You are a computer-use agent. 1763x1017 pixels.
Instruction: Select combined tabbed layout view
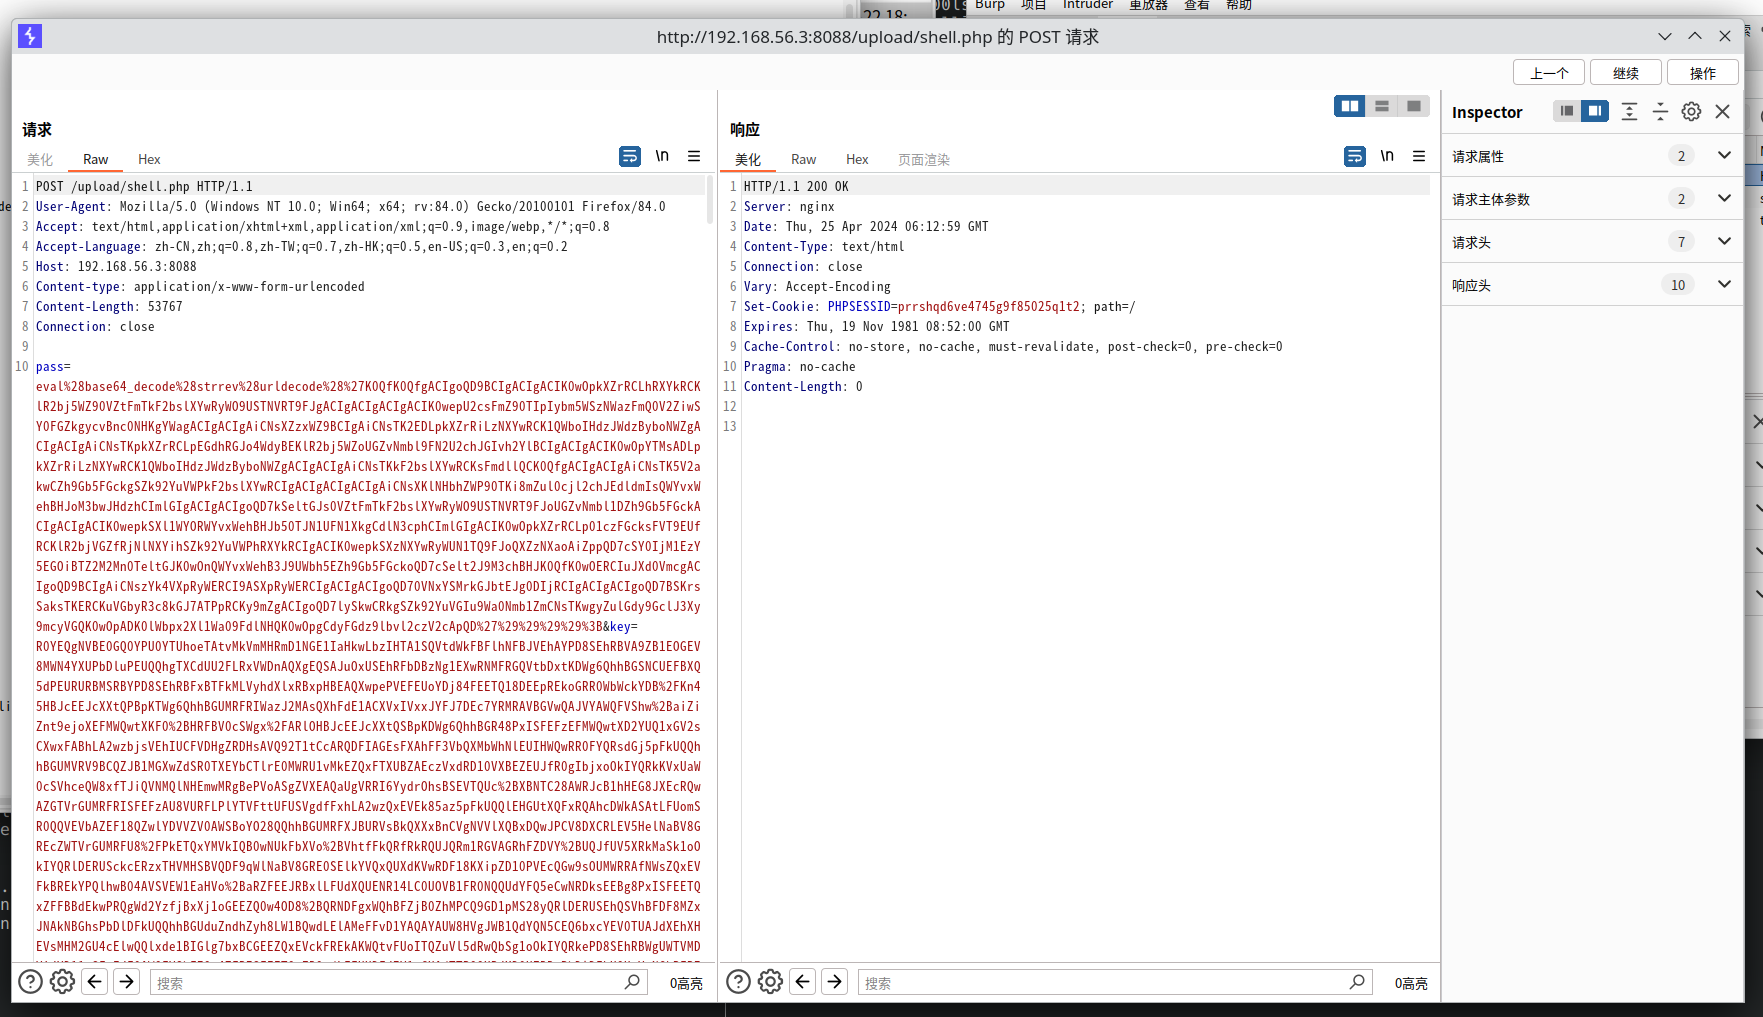pos(1414,106)
